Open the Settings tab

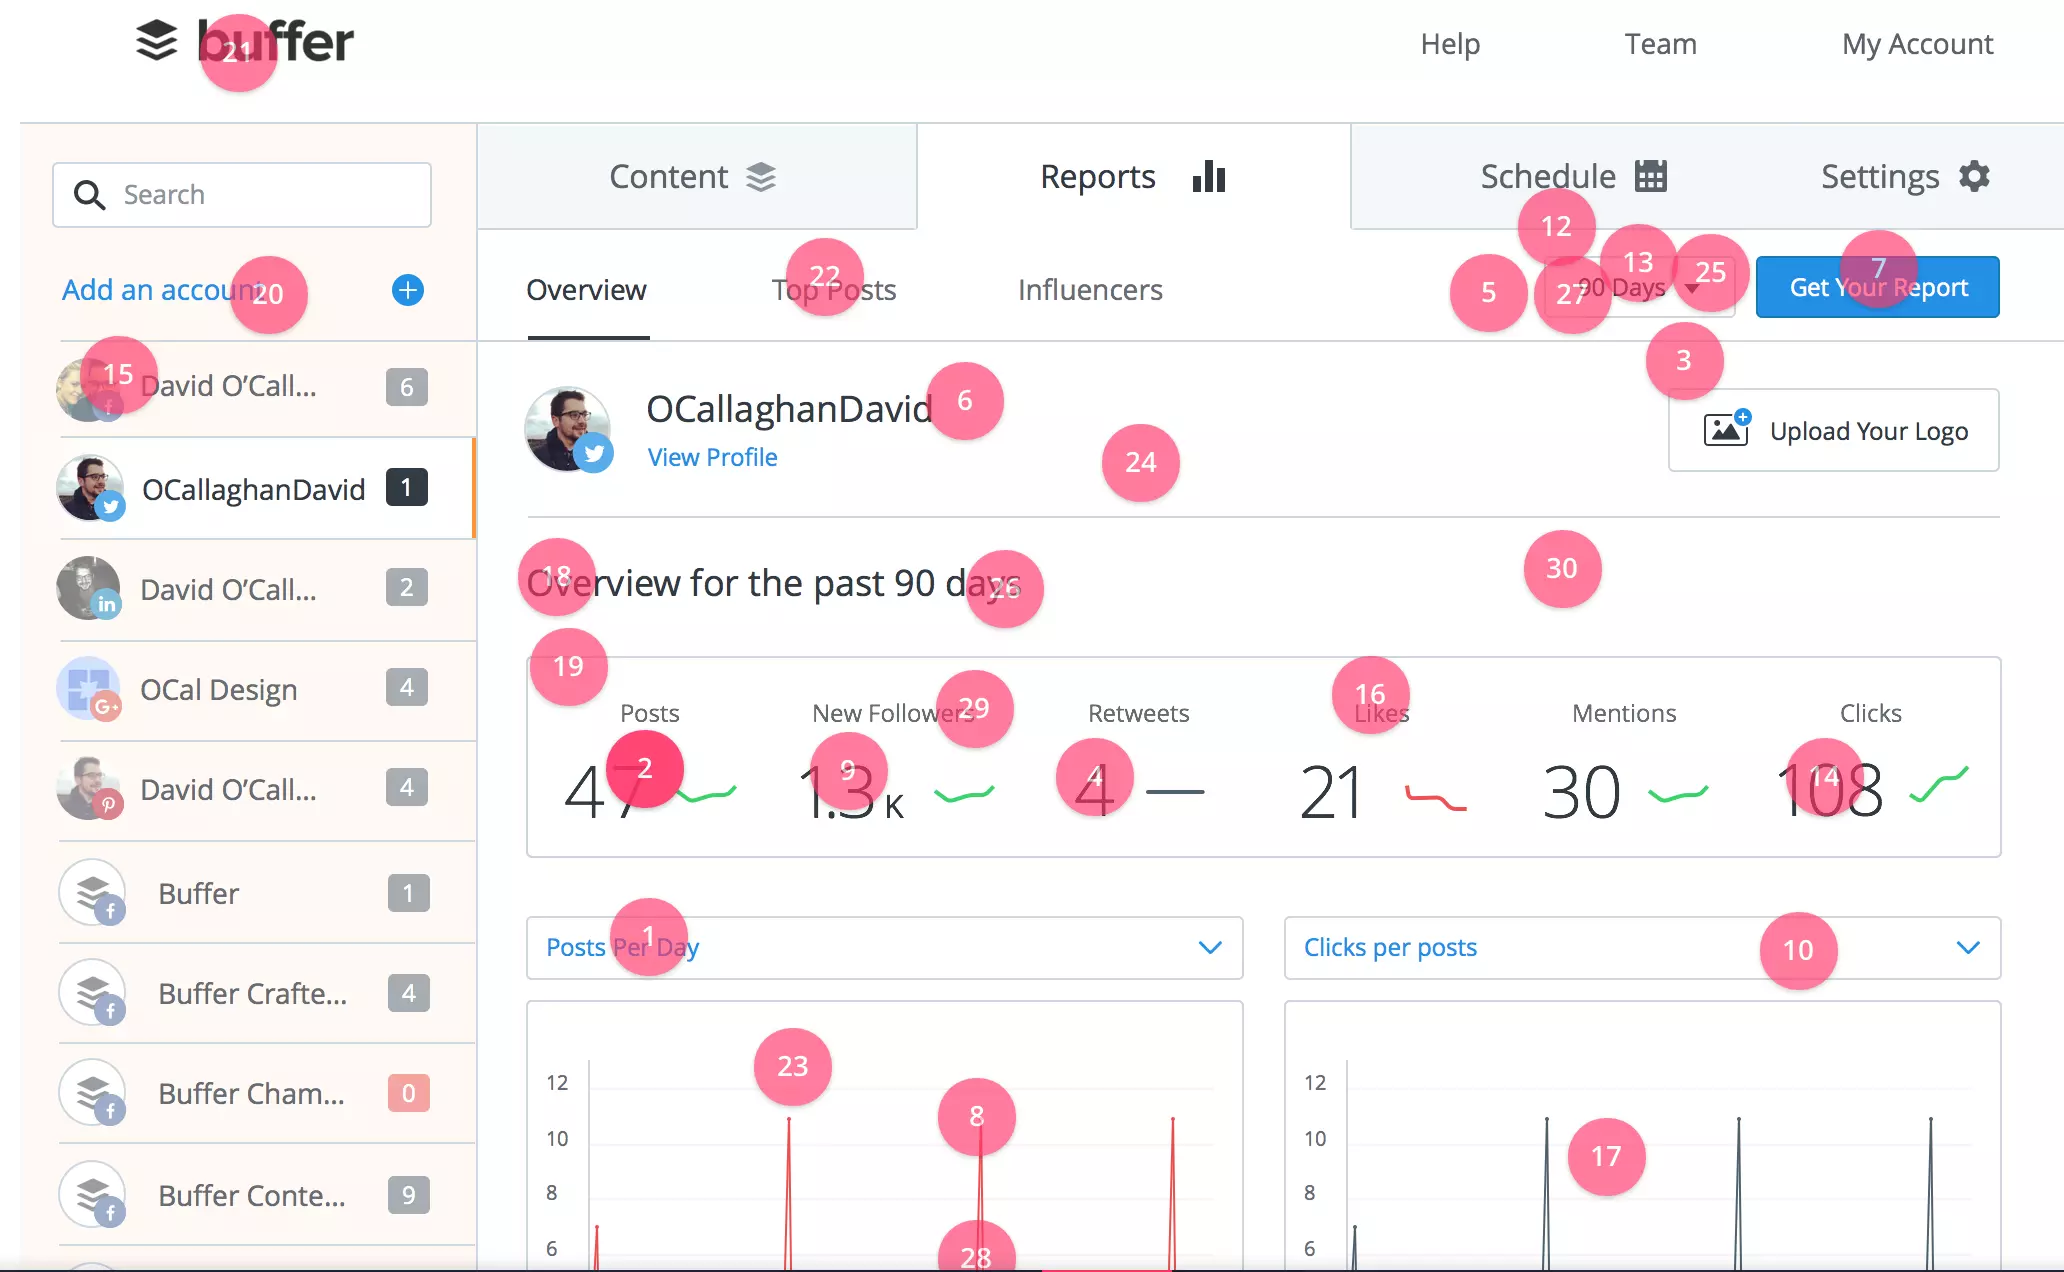click(1905, 177)
